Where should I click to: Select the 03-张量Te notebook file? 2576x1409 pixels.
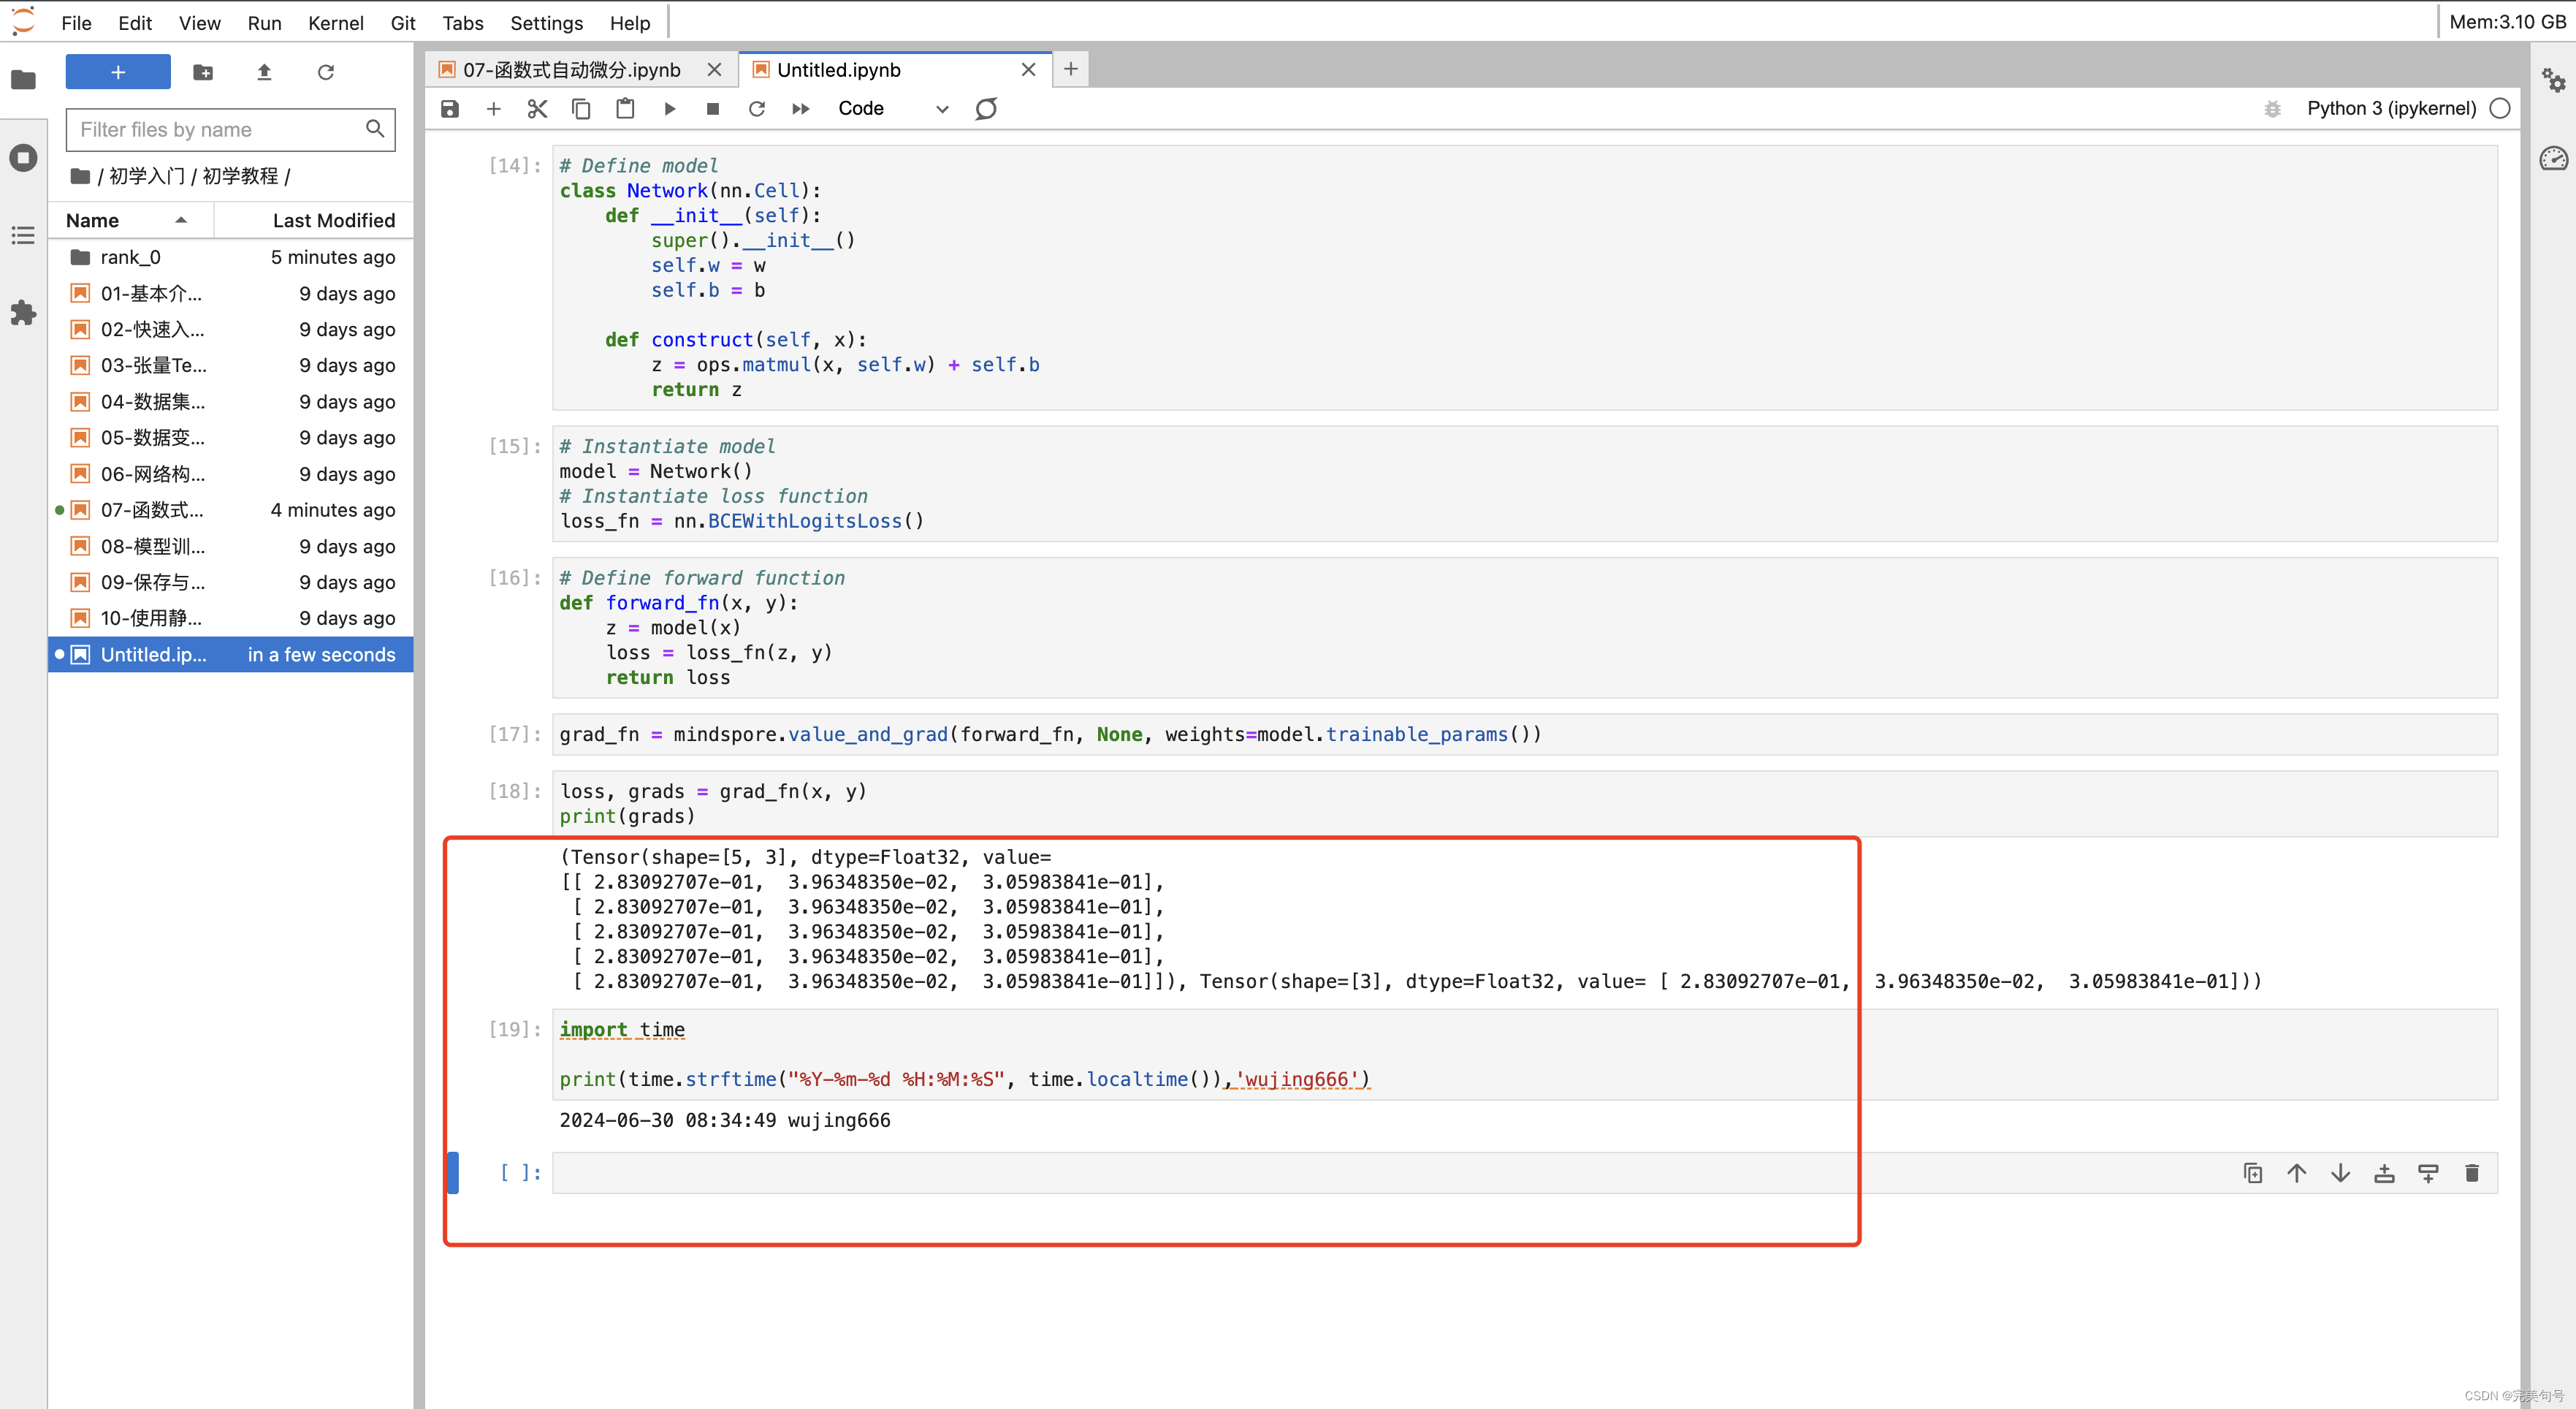231,365
